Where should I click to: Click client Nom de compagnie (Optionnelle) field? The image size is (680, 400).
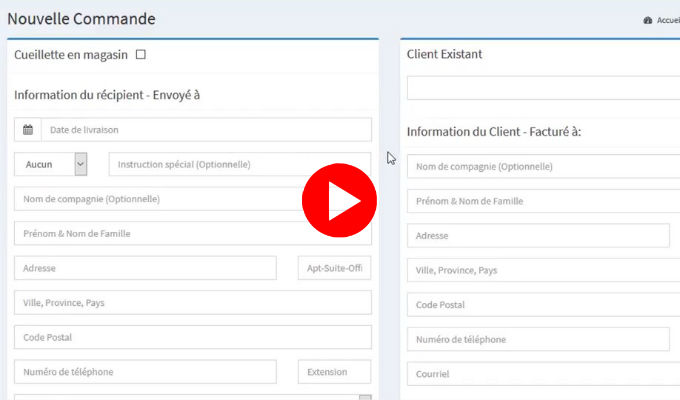click(543, 166)
